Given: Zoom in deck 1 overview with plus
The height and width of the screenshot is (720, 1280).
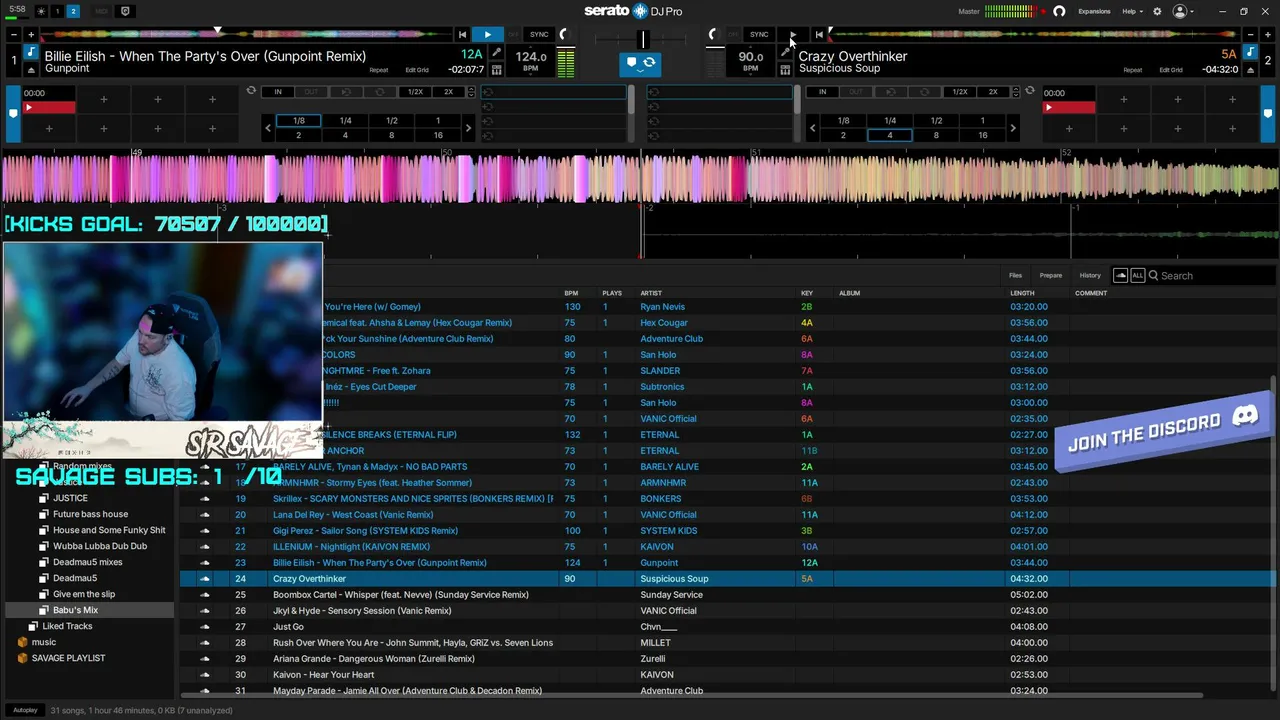Looking at the screenshot, I should [31, 35].
